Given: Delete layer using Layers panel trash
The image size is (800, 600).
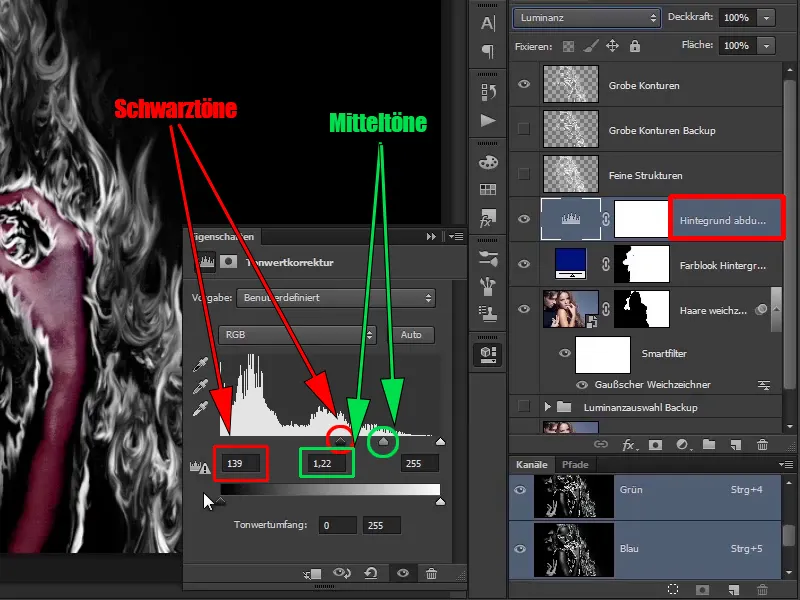Looking at the screenshot, I should (762, 444).
